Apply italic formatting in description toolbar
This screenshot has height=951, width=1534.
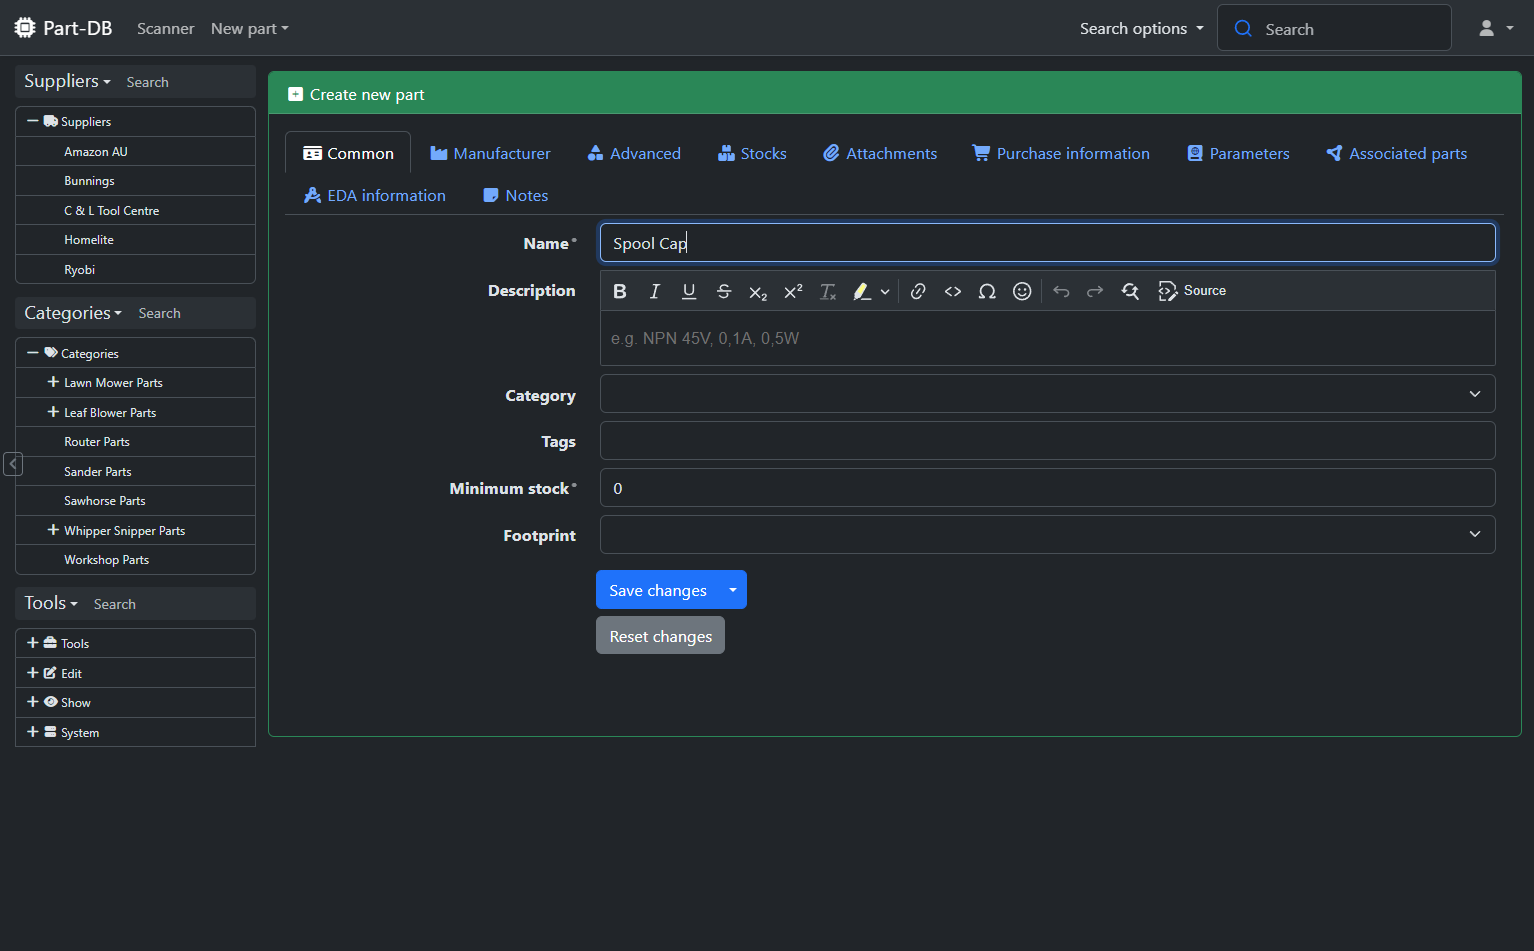point(654,291)
